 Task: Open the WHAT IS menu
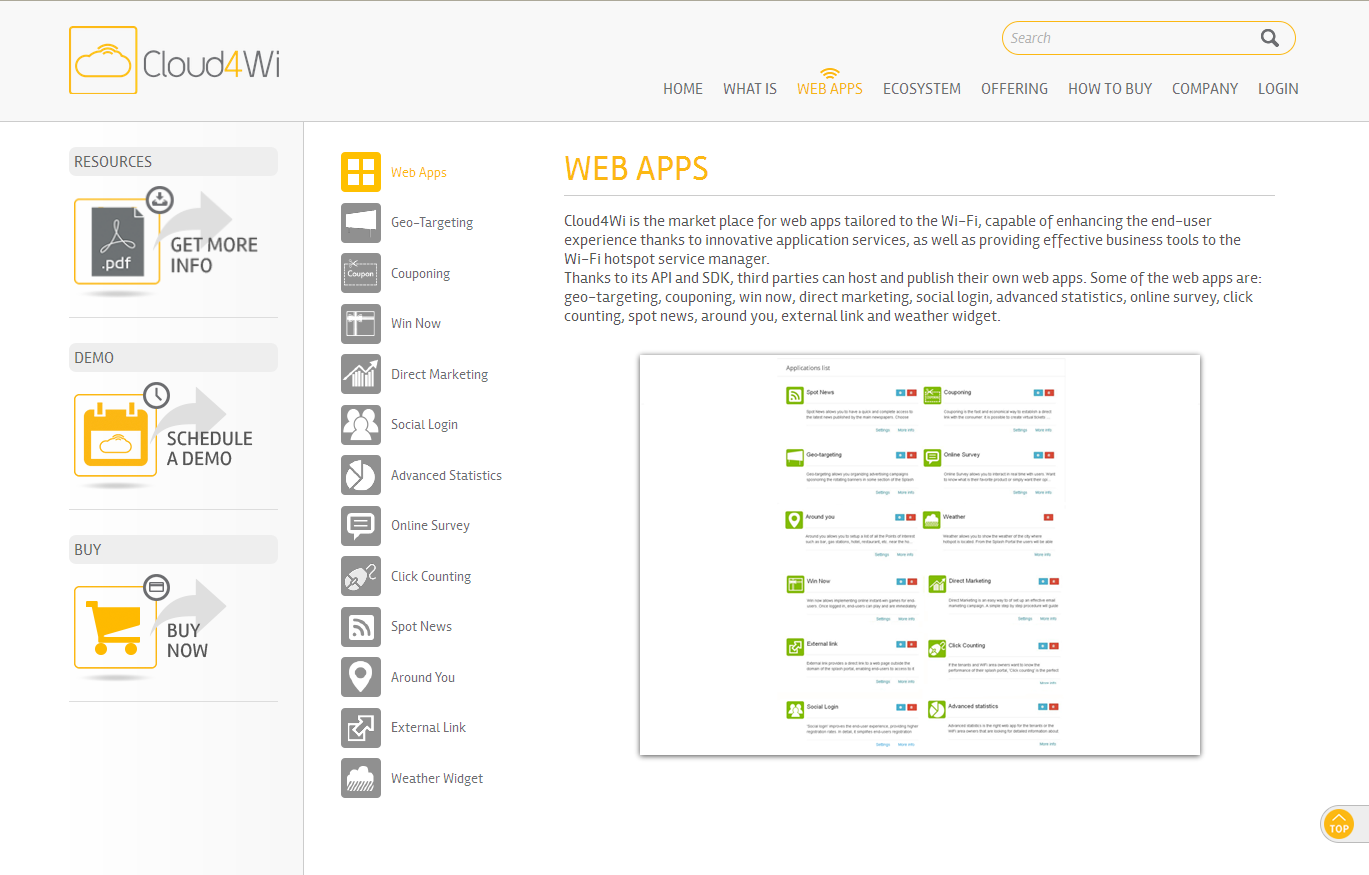point(750,89)
